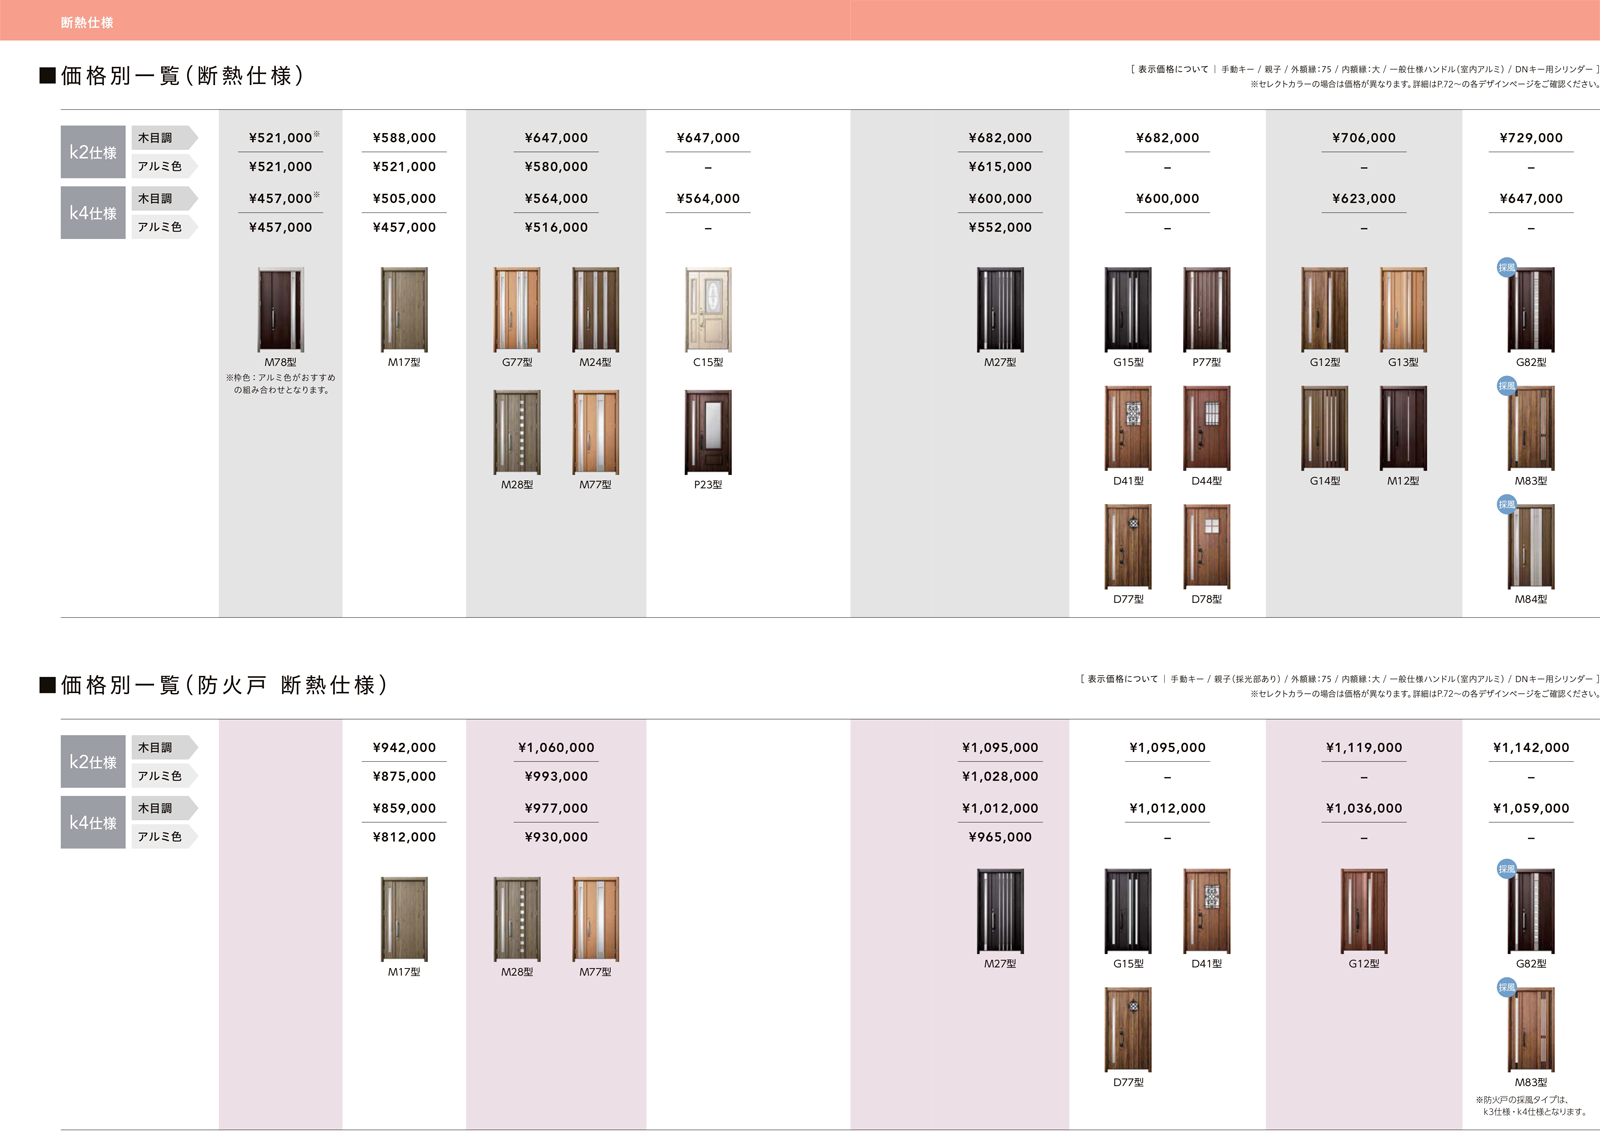The image size is (1600, 1132).
Task: Select the M78型 door thumbnail
Action: tap(280, 310)
